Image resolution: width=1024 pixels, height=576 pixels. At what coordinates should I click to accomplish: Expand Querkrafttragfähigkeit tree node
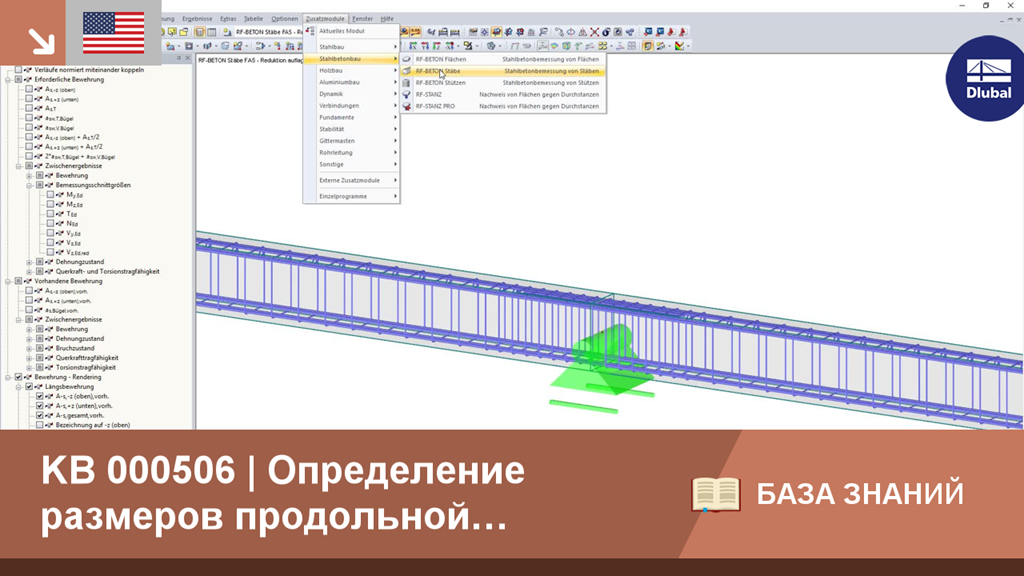coord(29,358)
